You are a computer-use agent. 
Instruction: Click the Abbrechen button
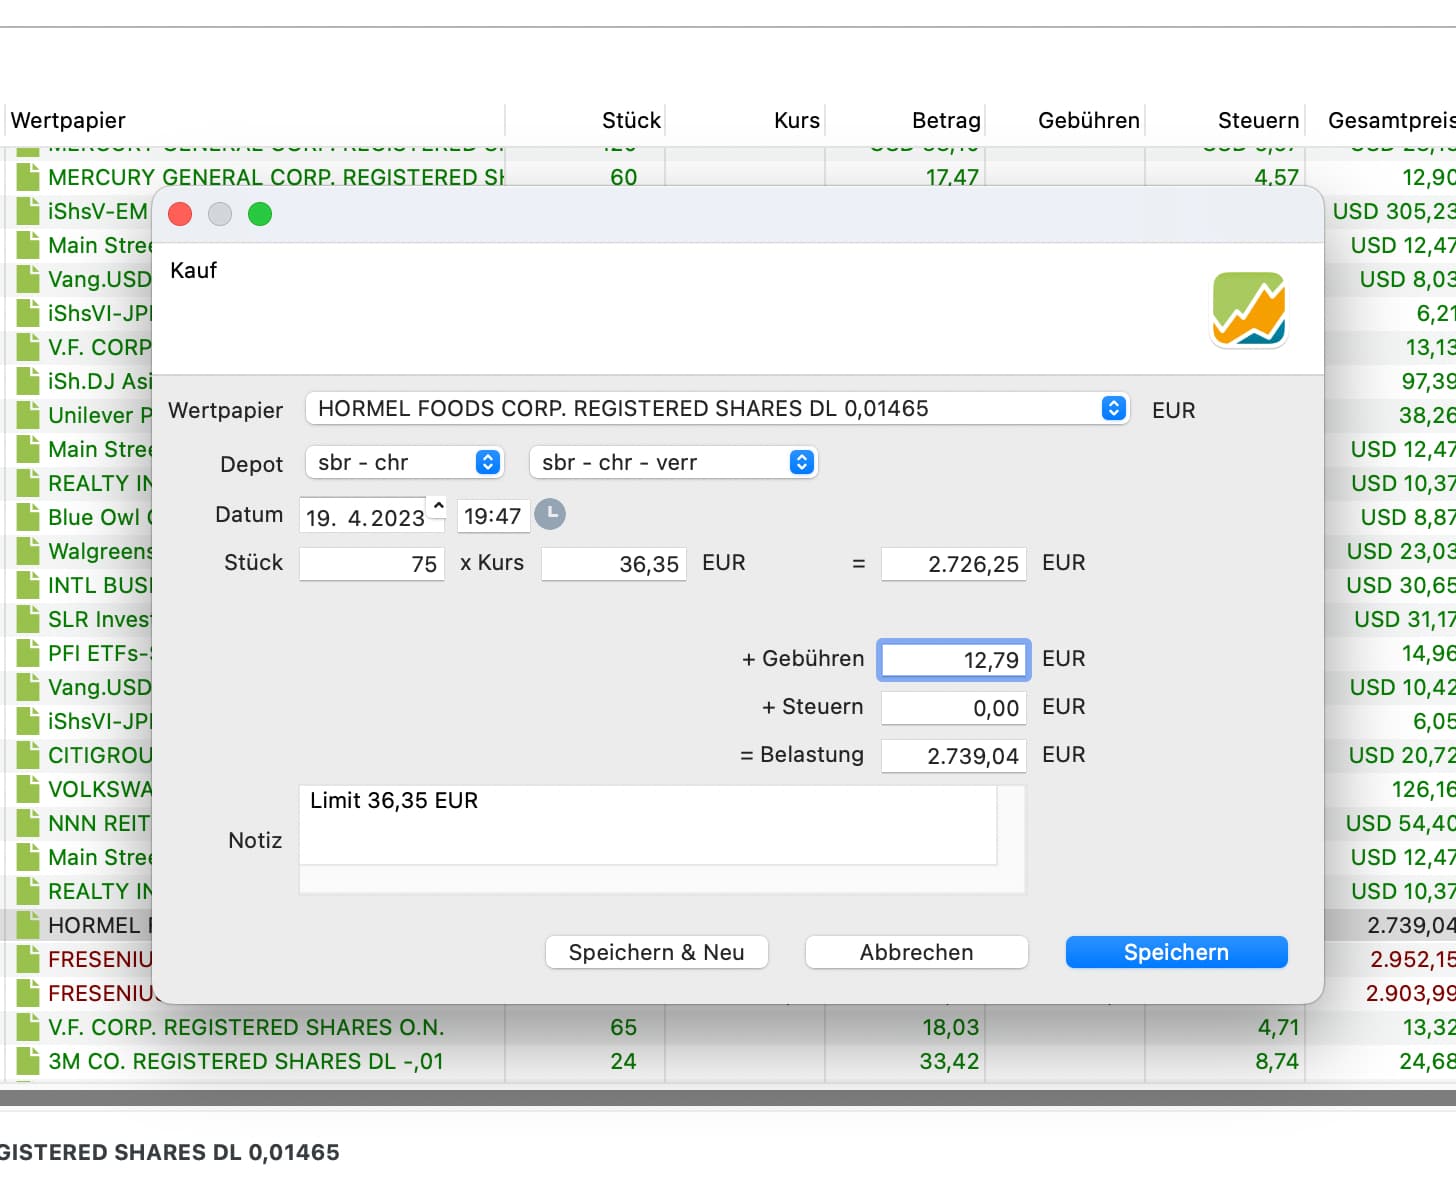tap(917, 952)
